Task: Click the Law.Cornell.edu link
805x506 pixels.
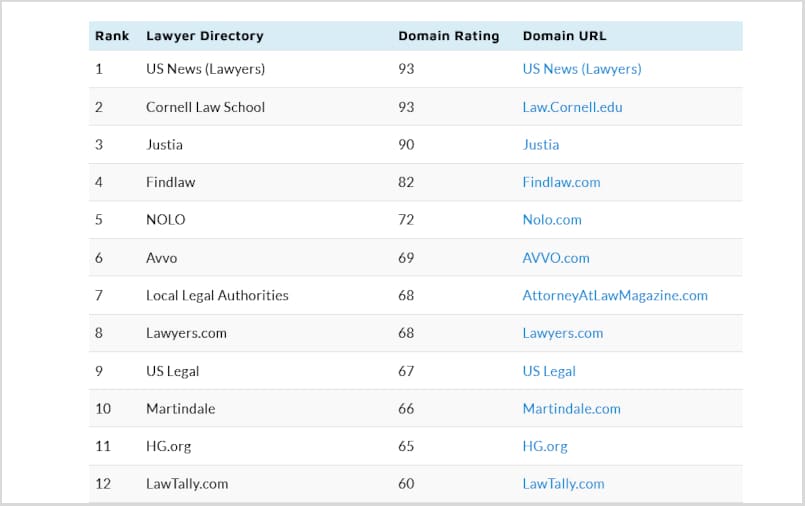Action: pos(572,107)
